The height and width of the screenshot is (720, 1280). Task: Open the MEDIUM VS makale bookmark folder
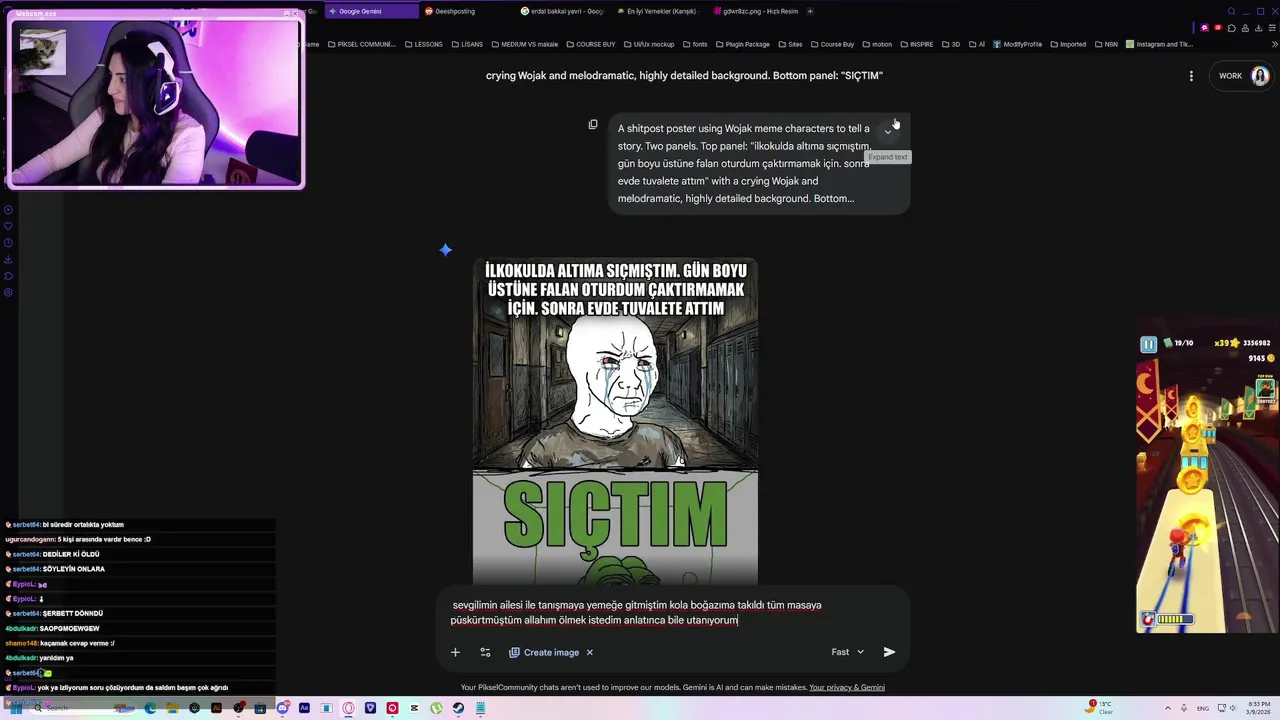(525, 44)
